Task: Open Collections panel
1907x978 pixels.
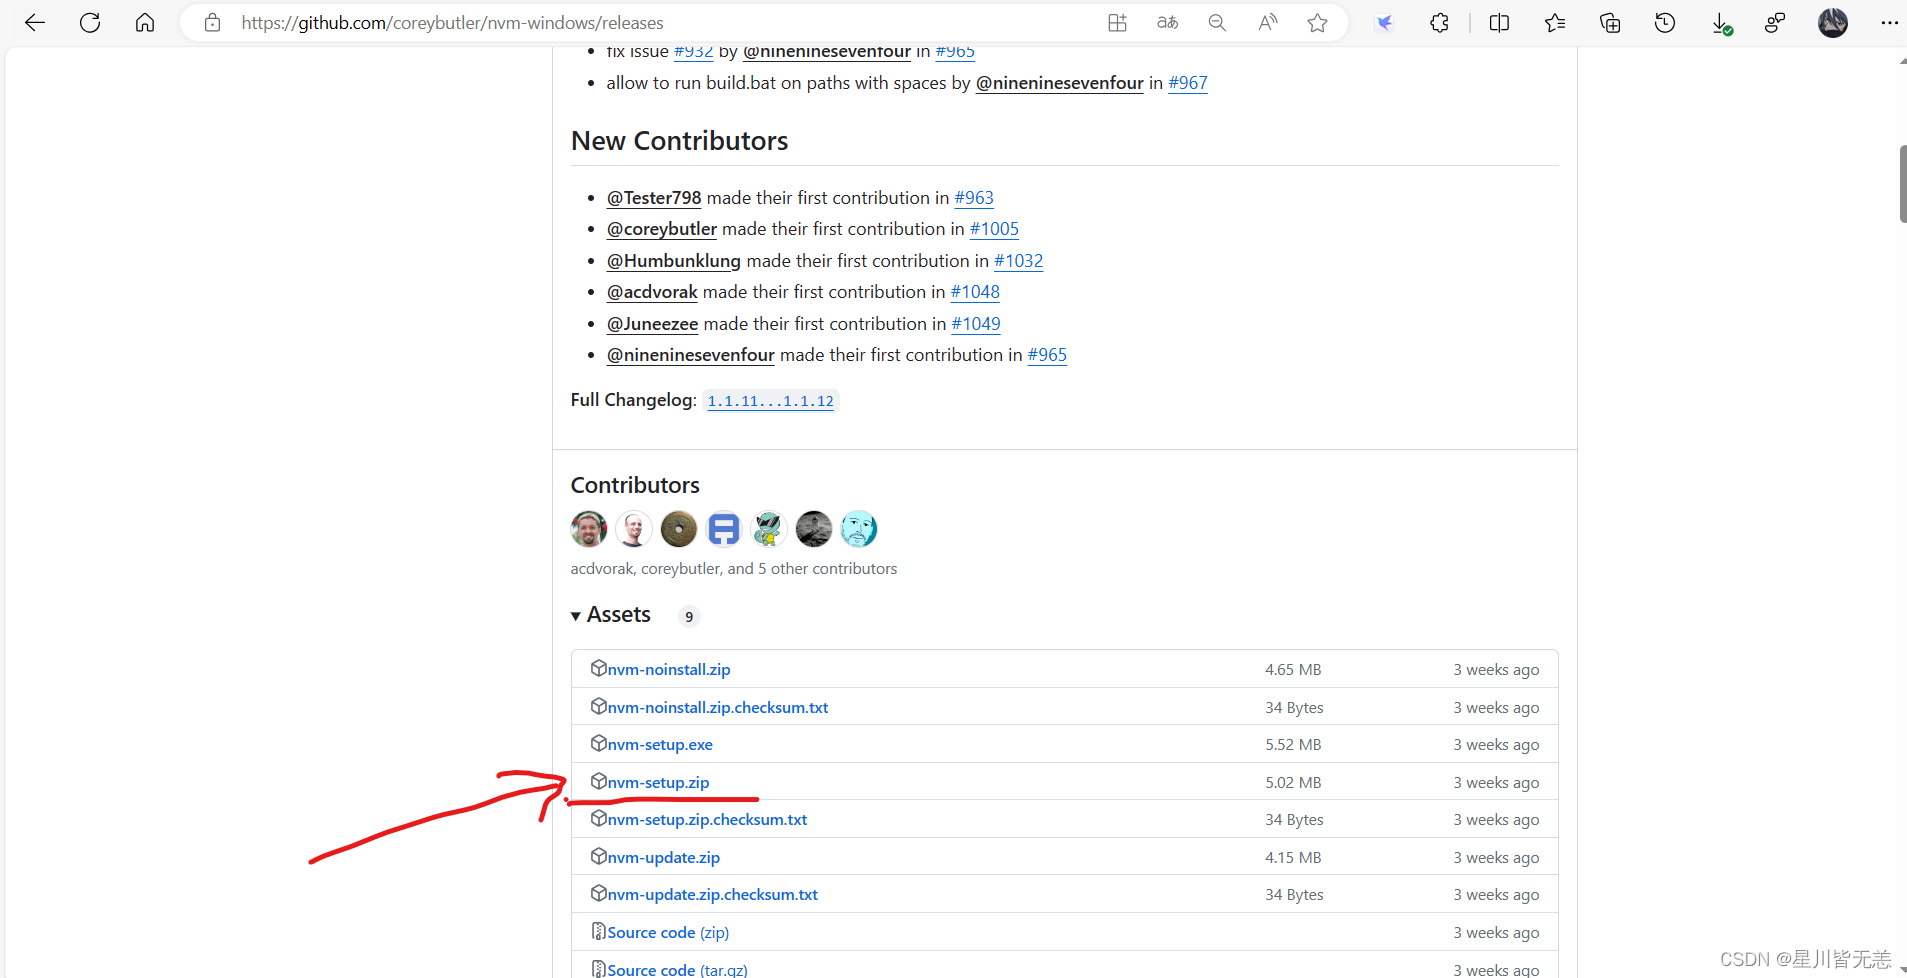Action: click(x=1610, y=23)
